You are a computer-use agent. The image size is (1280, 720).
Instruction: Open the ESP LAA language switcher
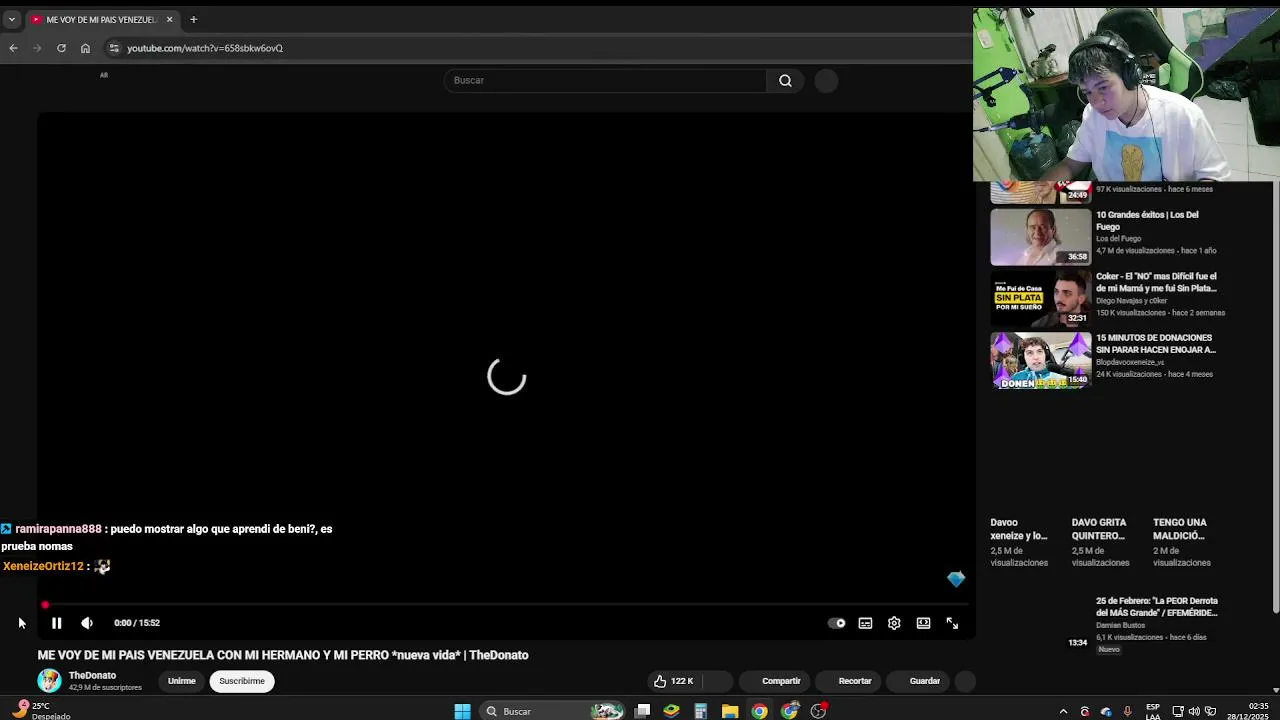click(x=1153, y=711)
